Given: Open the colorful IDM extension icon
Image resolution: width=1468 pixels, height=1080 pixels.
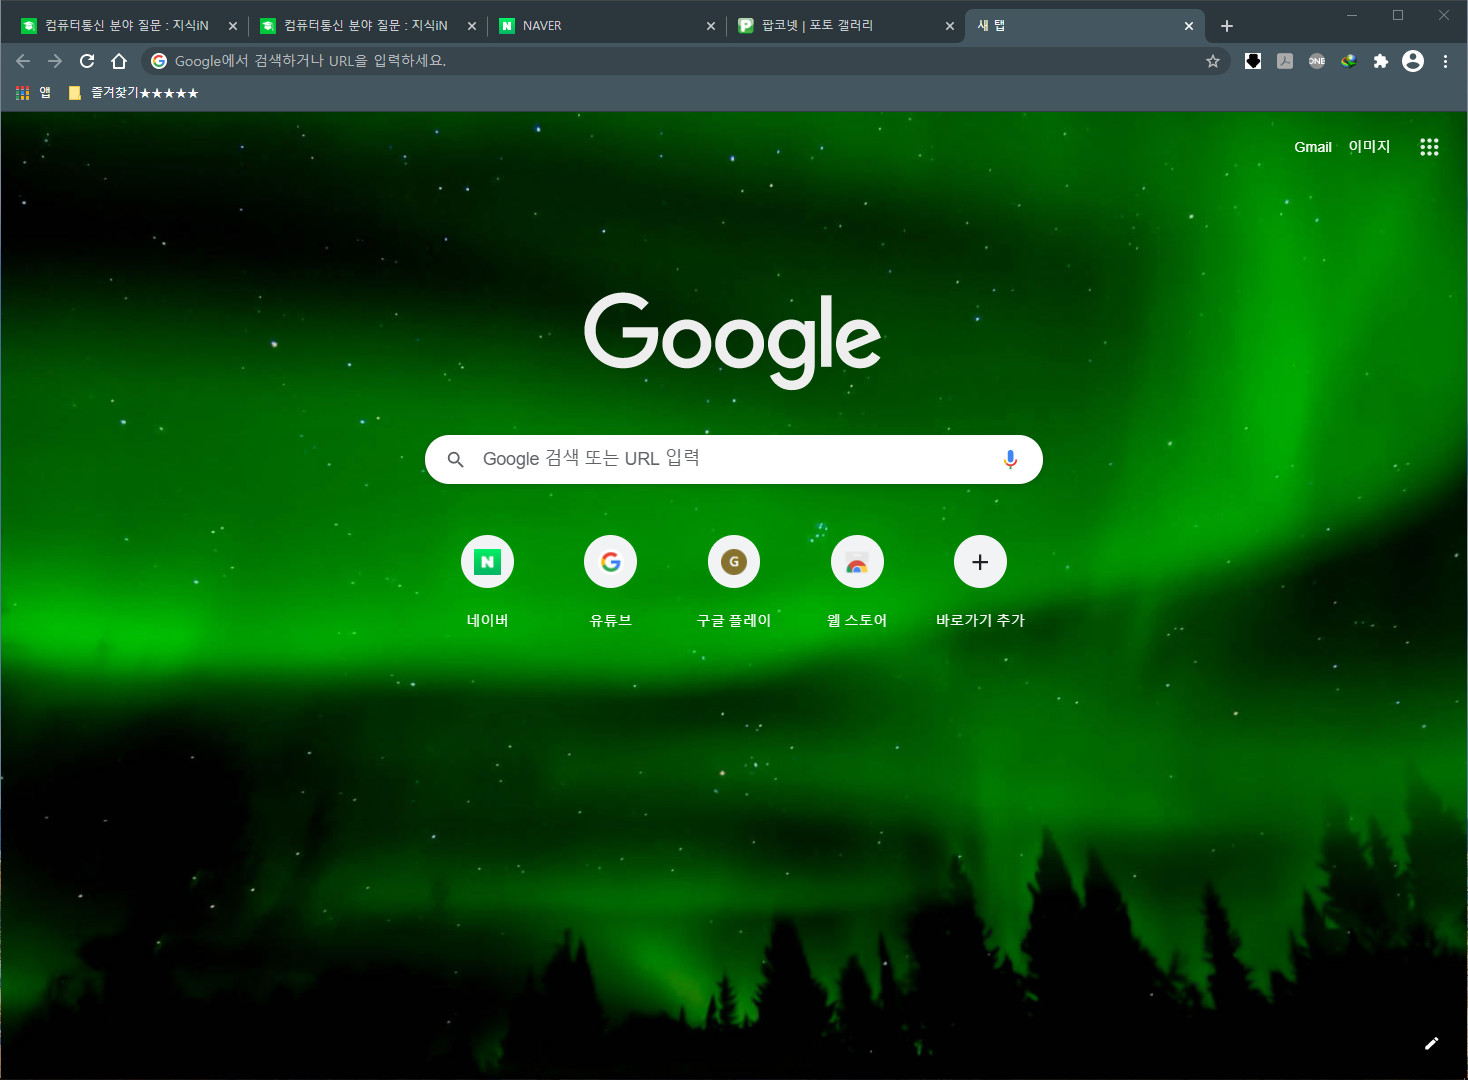Looking at the screenshot, I should click(1349, 61).
